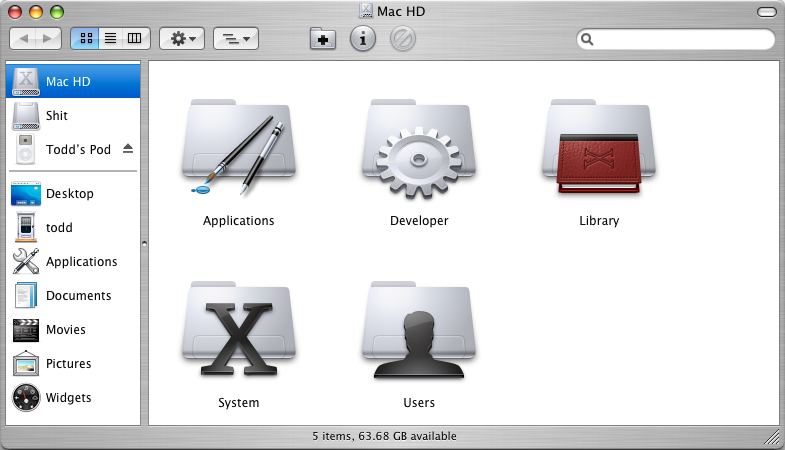Click into the search field
This screenshot has height=450, width=785.
click(x=675, y=39)
